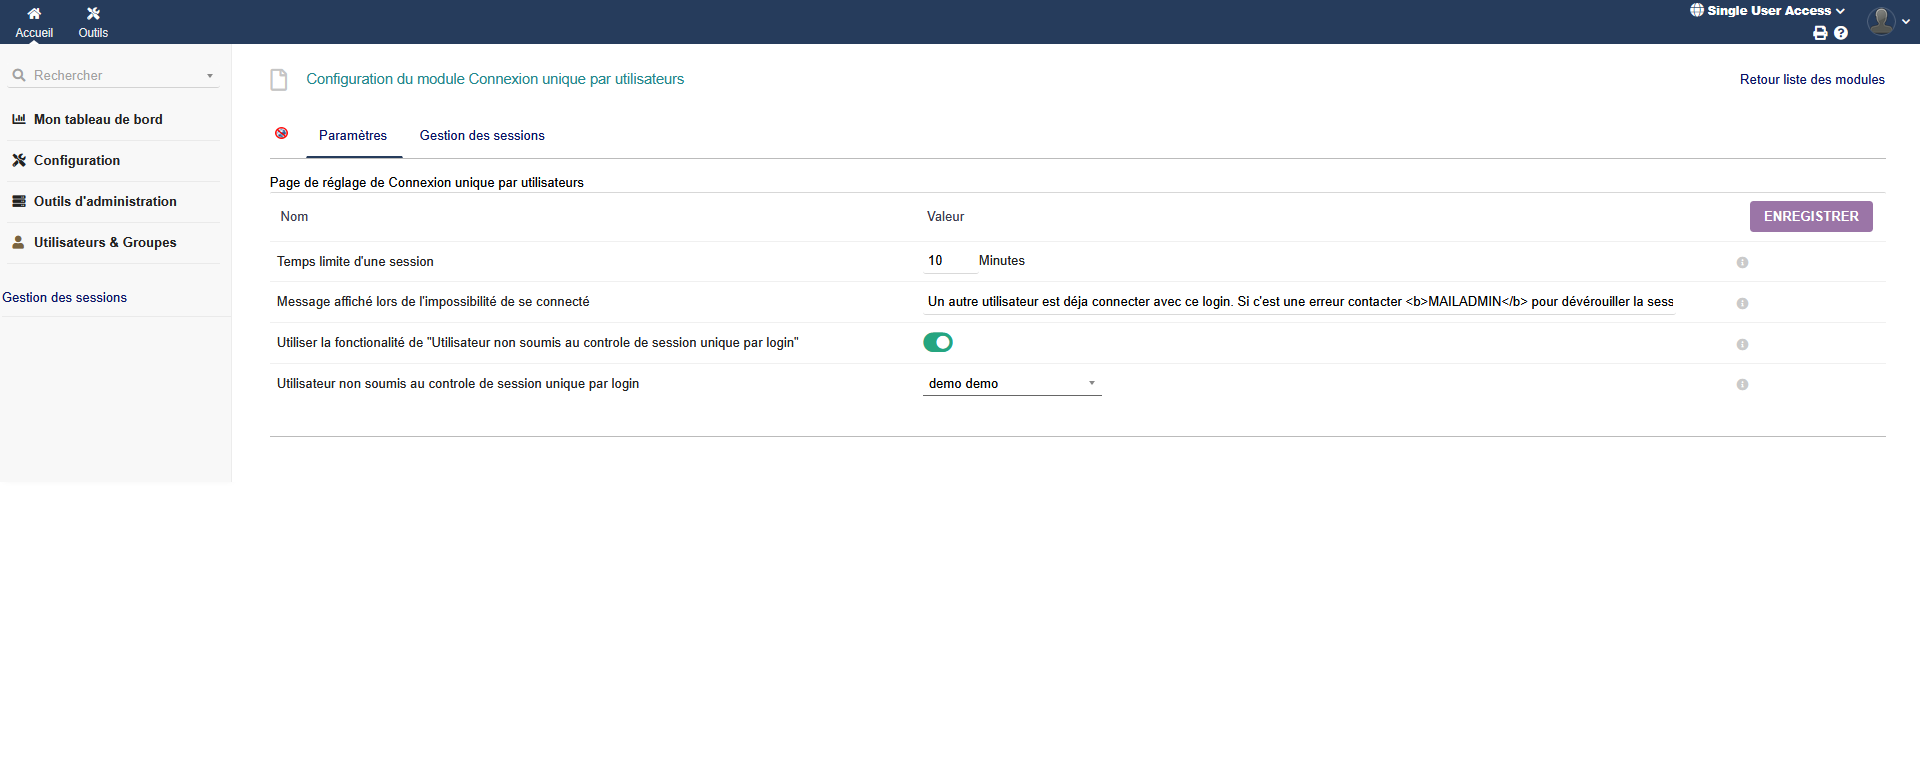Click the page document icon next to title
Screen dimensions: 1920x772
pyautogui.click(x=279, y=80)
